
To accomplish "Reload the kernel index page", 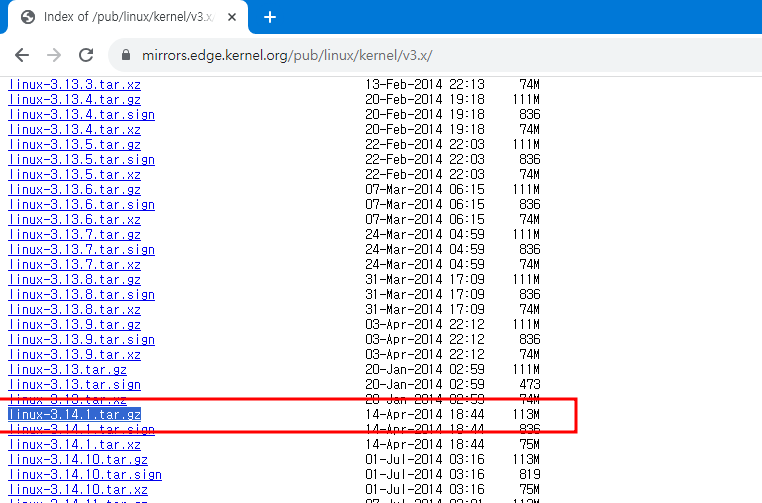I will (86, 55).
